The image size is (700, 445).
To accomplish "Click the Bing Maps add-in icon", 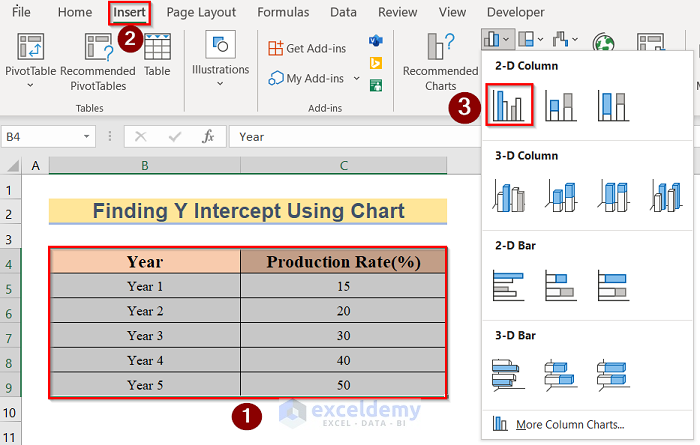I will click(x=376, y=63).
